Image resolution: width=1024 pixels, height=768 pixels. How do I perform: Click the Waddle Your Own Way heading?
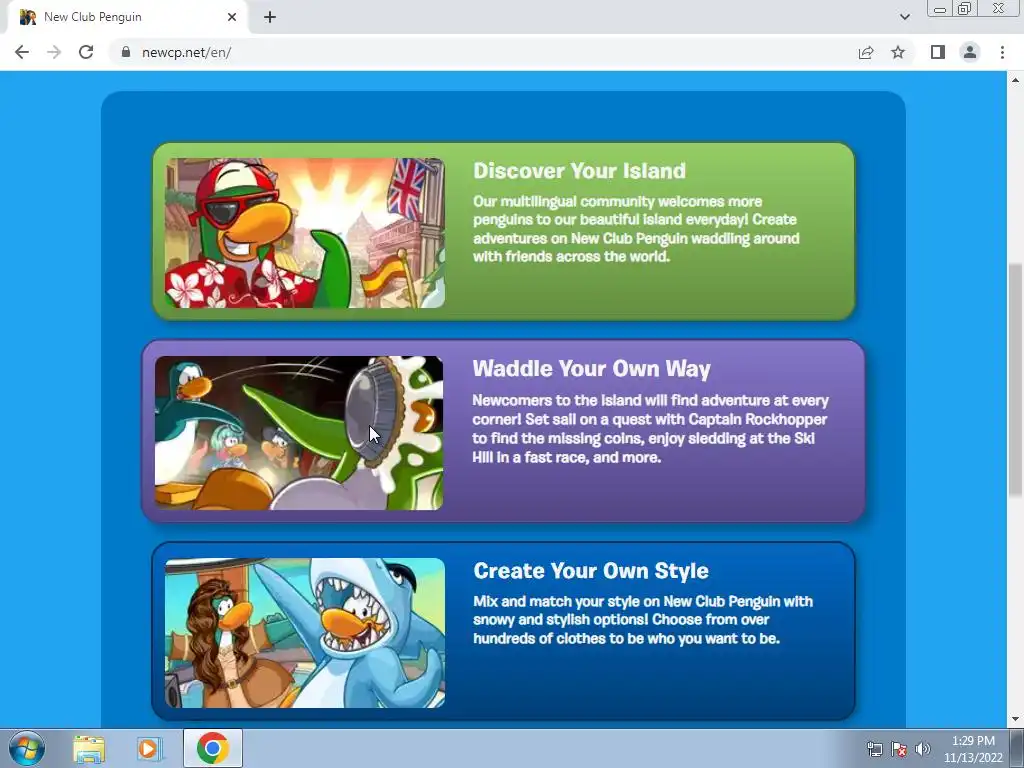pos(591,369)
